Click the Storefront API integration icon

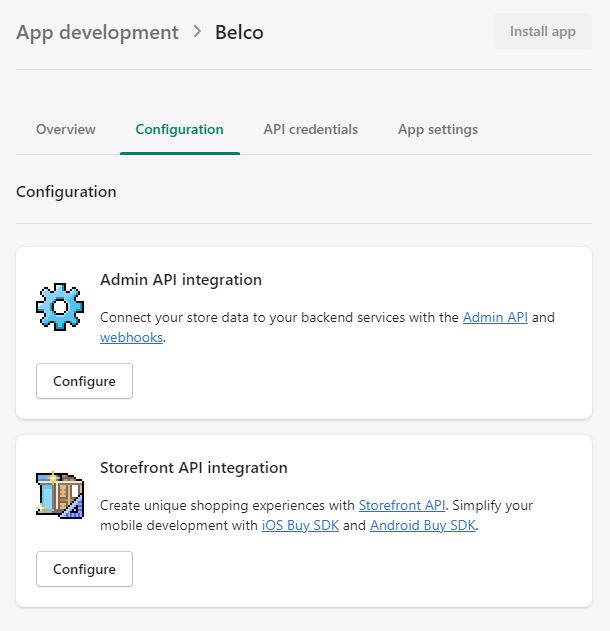pos(60,495)
